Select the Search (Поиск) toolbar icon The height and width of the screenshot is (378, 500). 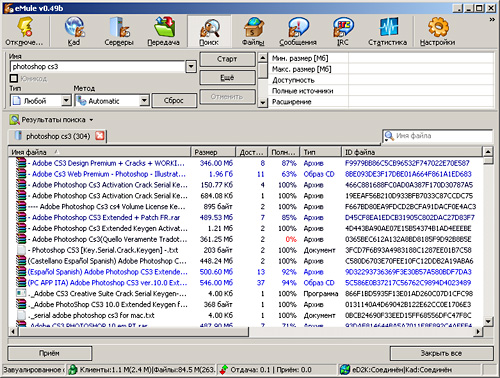(x=209, y=28)
